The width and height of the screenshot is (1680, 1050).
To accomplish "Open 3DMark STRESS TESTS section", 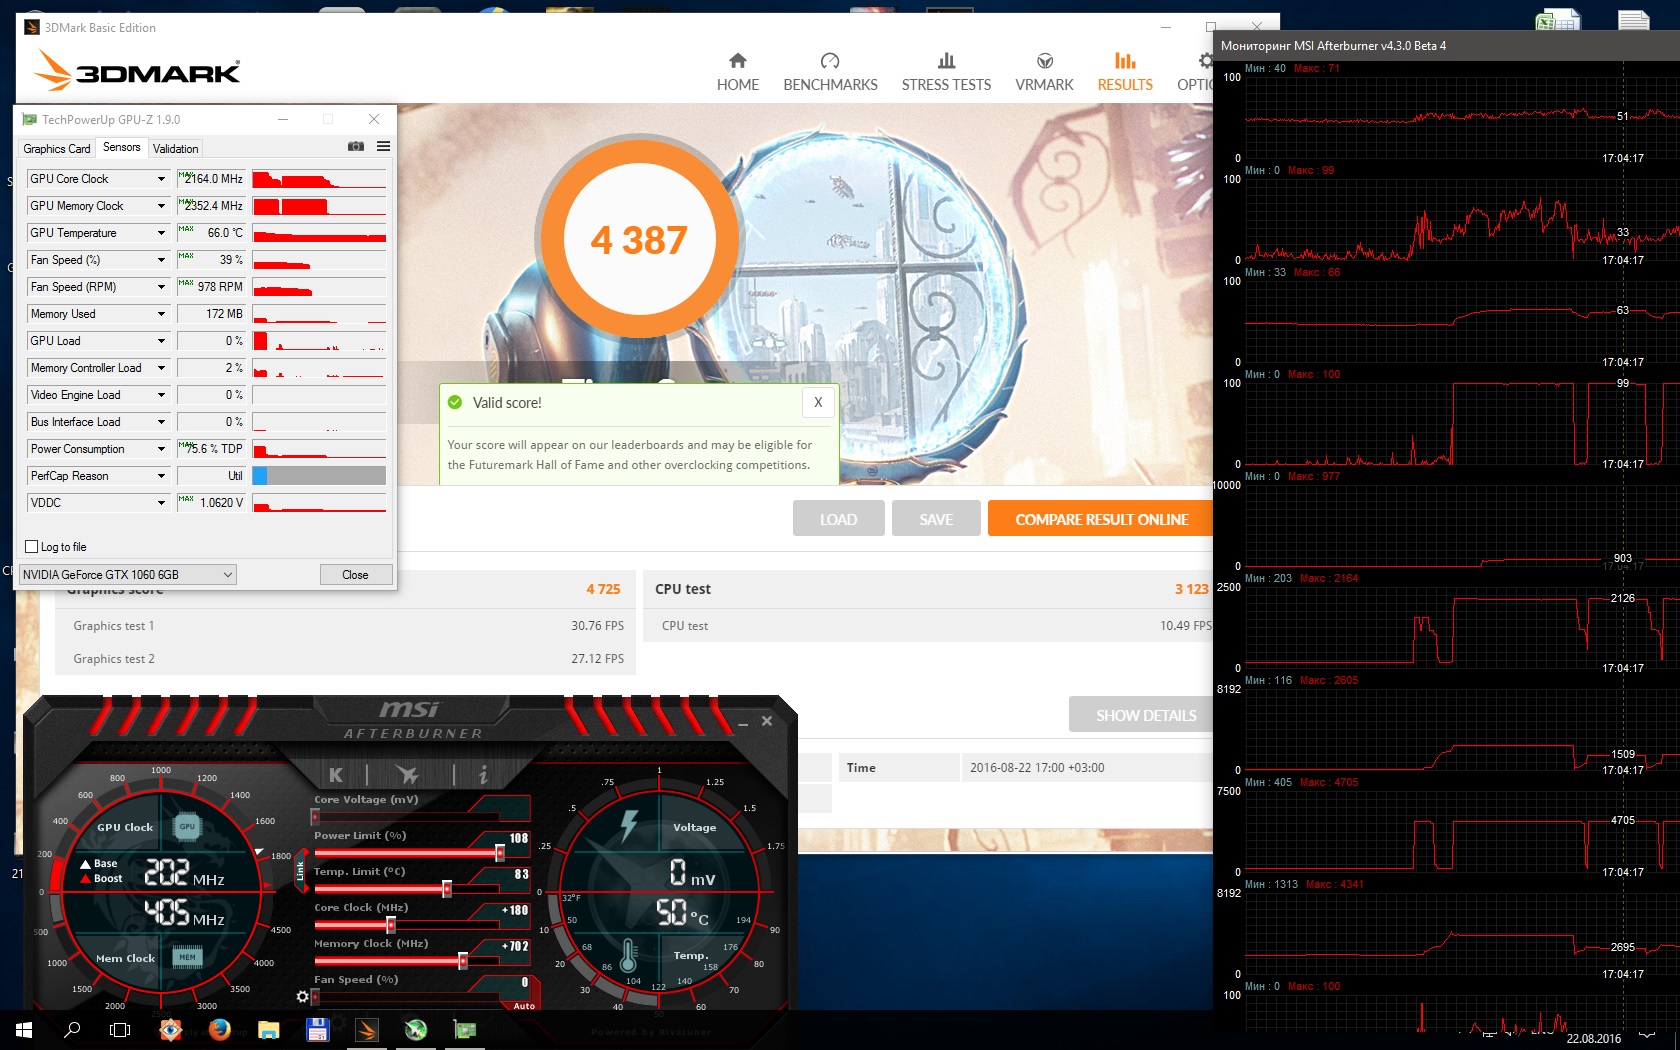I will 946,72.
